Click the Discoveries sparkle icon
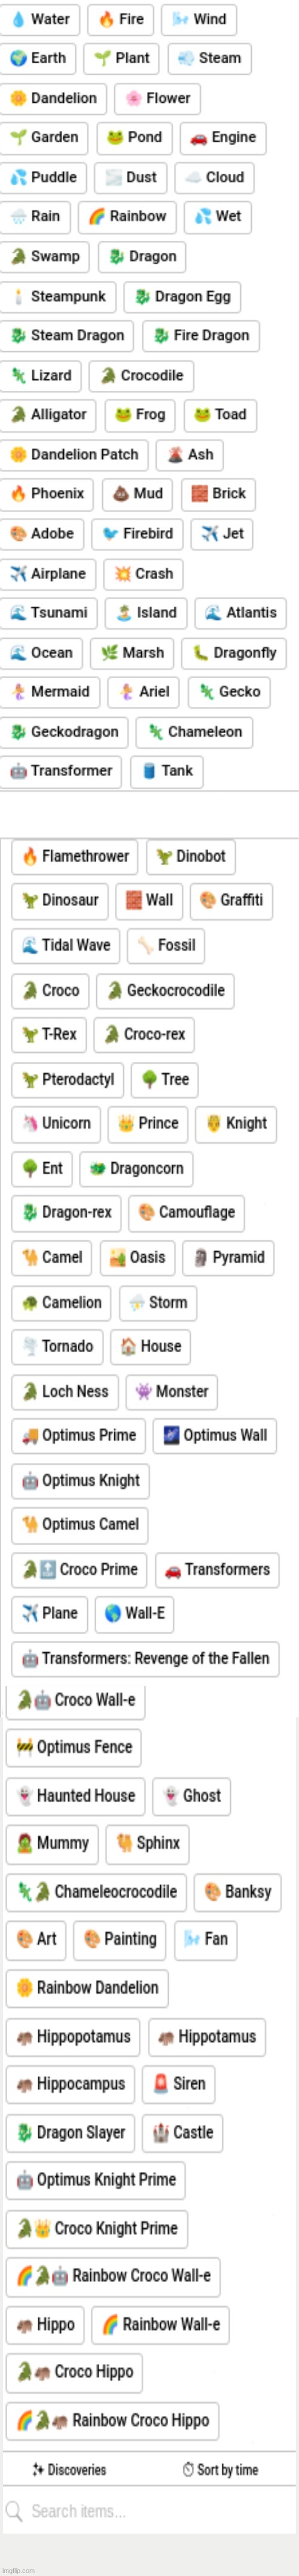 click(x=38, y=2470)
